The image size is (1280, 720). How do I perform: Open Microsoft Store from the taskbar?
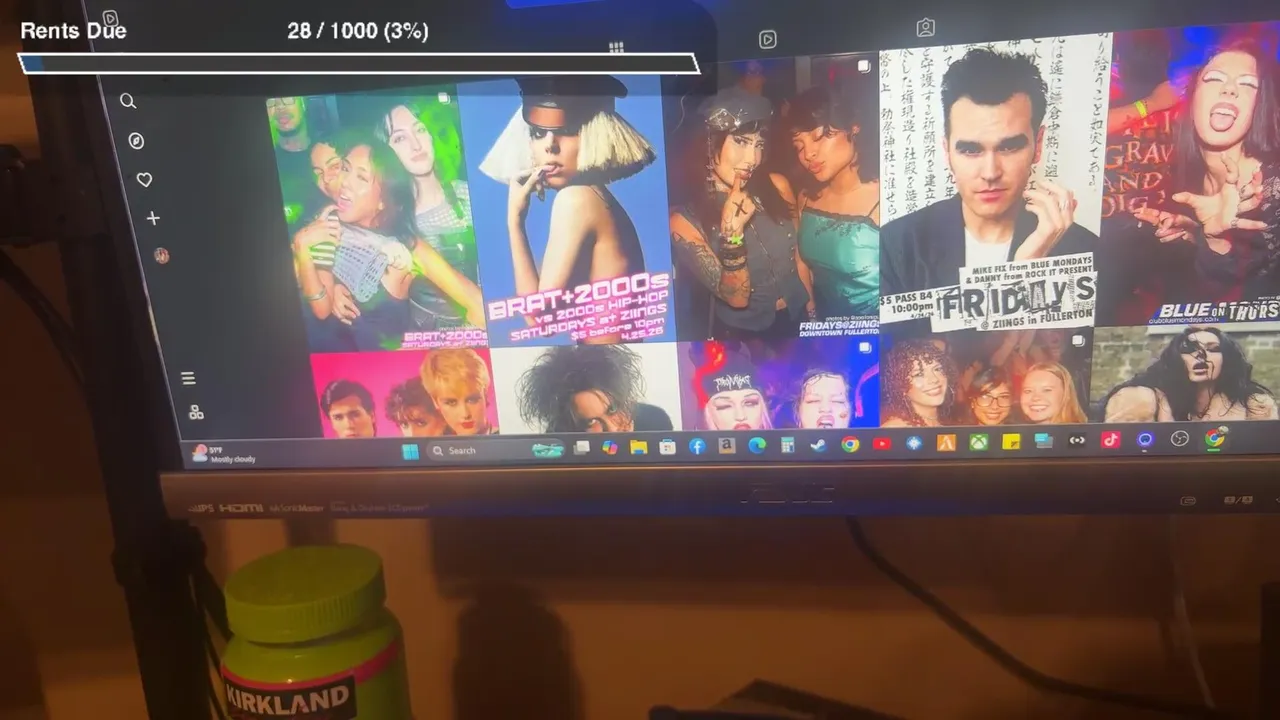pos(667,447)
